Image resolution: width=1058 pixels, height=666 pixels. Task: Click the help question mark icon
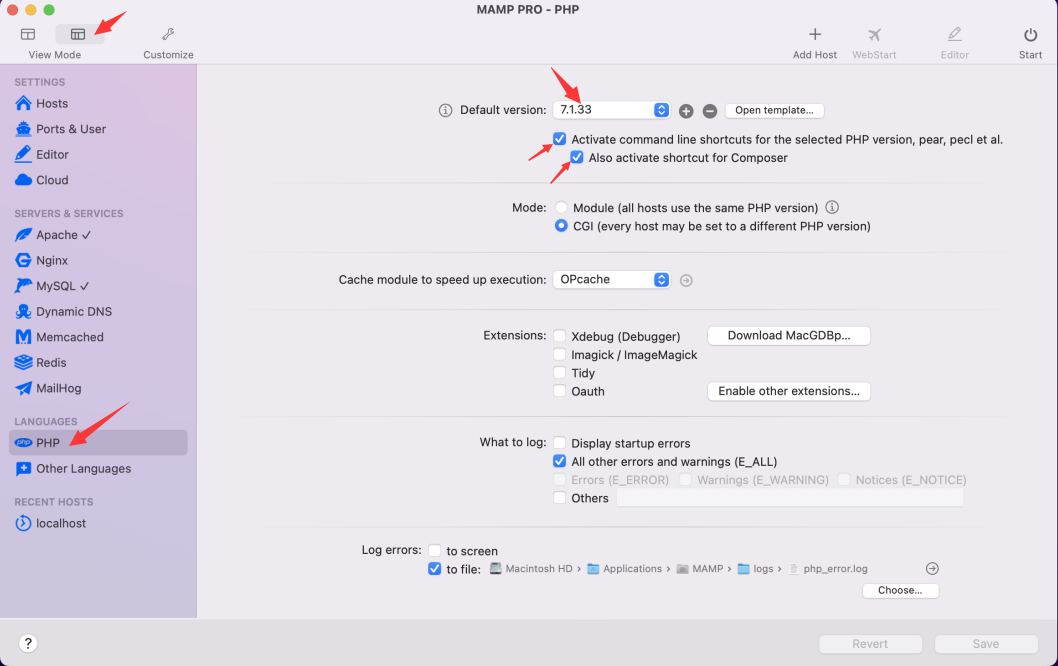tap(28, 643)
